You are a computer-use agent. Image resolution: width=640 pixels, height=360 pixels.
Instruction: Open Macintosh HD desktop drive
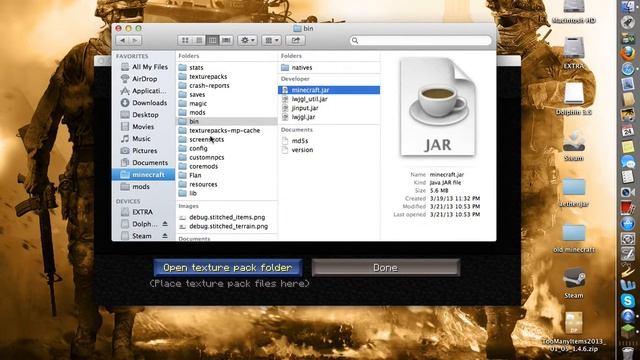tap(573, 11)
